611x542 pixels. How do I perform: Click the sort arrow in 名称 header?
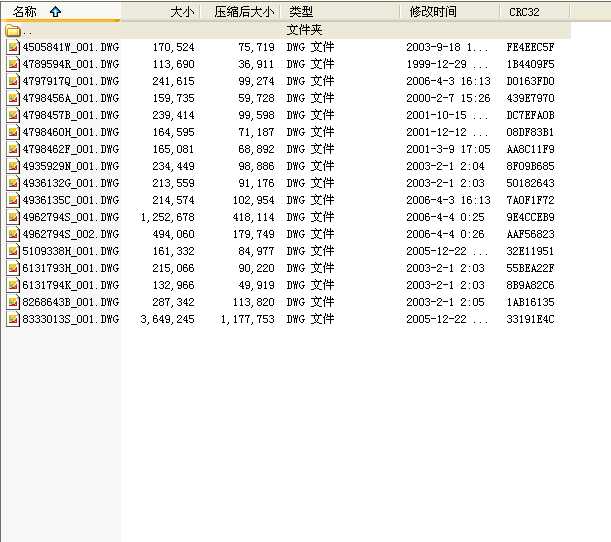[55, 12]
